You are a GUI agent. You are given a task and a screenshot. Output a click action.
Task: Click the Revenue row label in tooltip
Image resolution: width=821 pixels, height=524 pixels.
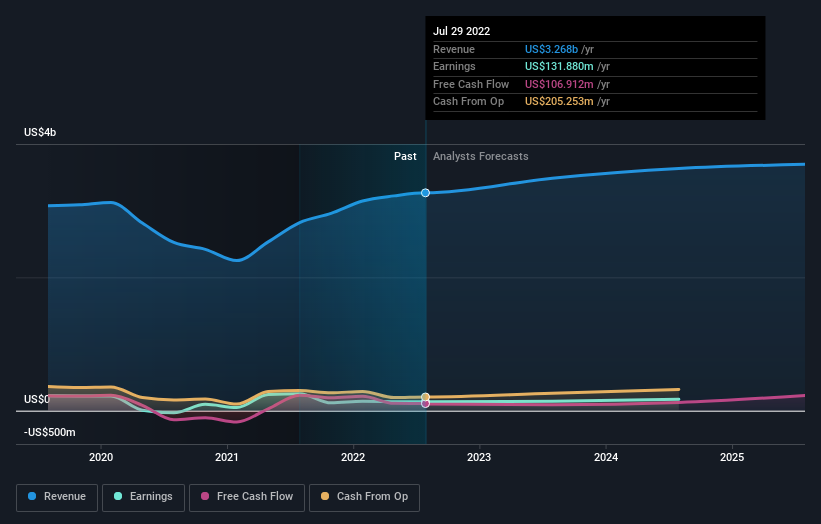pos(454,49)
